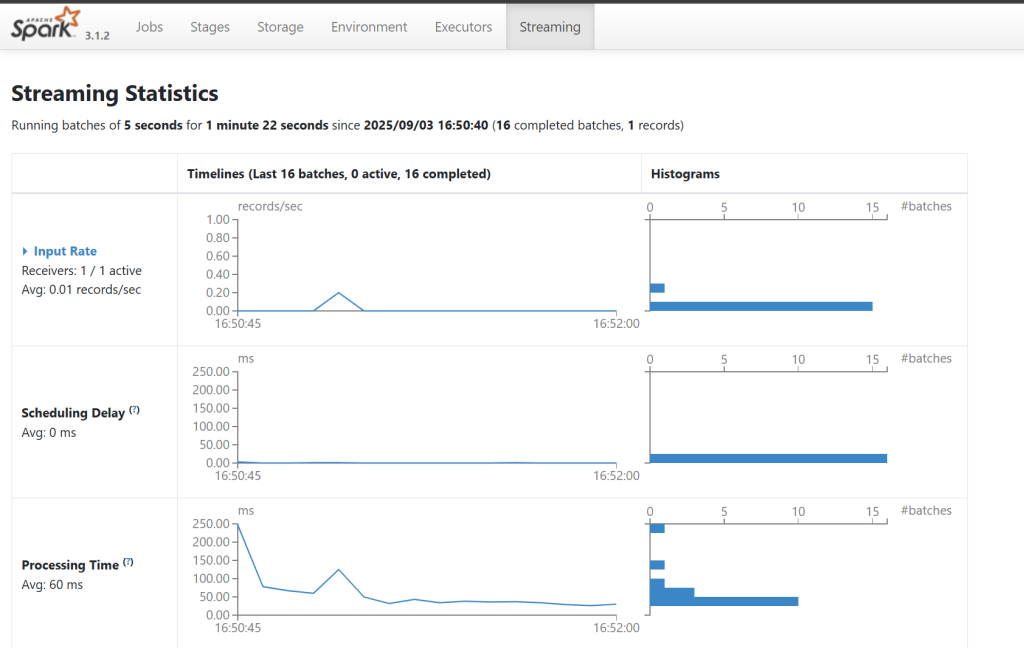Click the Processing Time help (?) icon
1024x648 pixels.
click(128, 562)
